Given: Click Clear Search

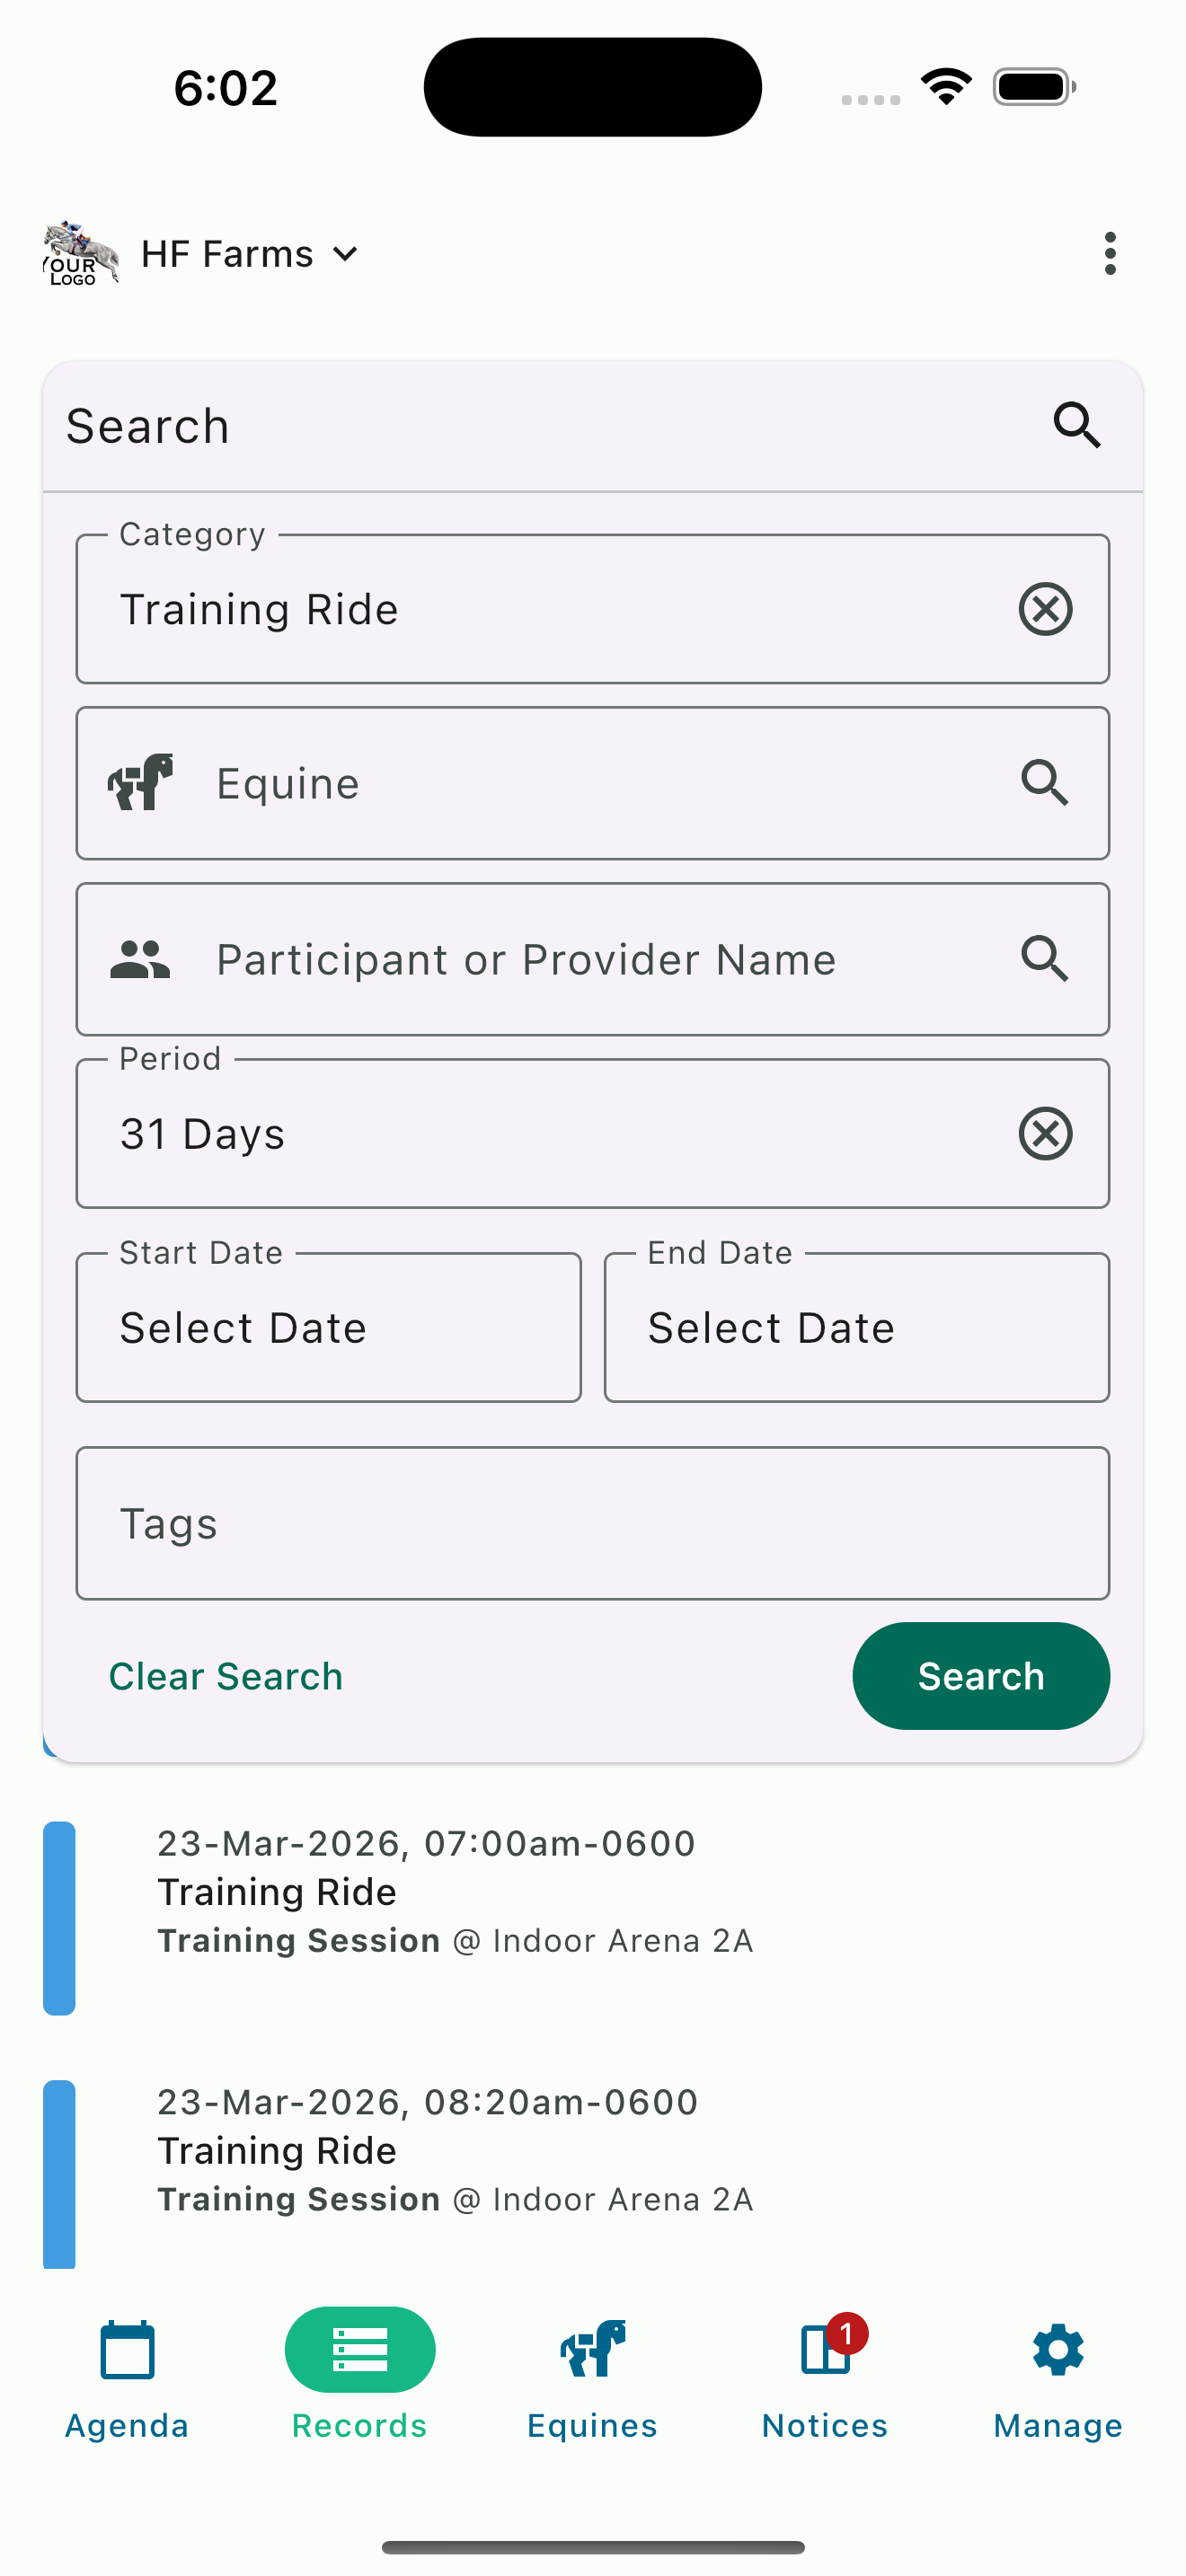Looking at the screenshot, I should [226, 1676].
